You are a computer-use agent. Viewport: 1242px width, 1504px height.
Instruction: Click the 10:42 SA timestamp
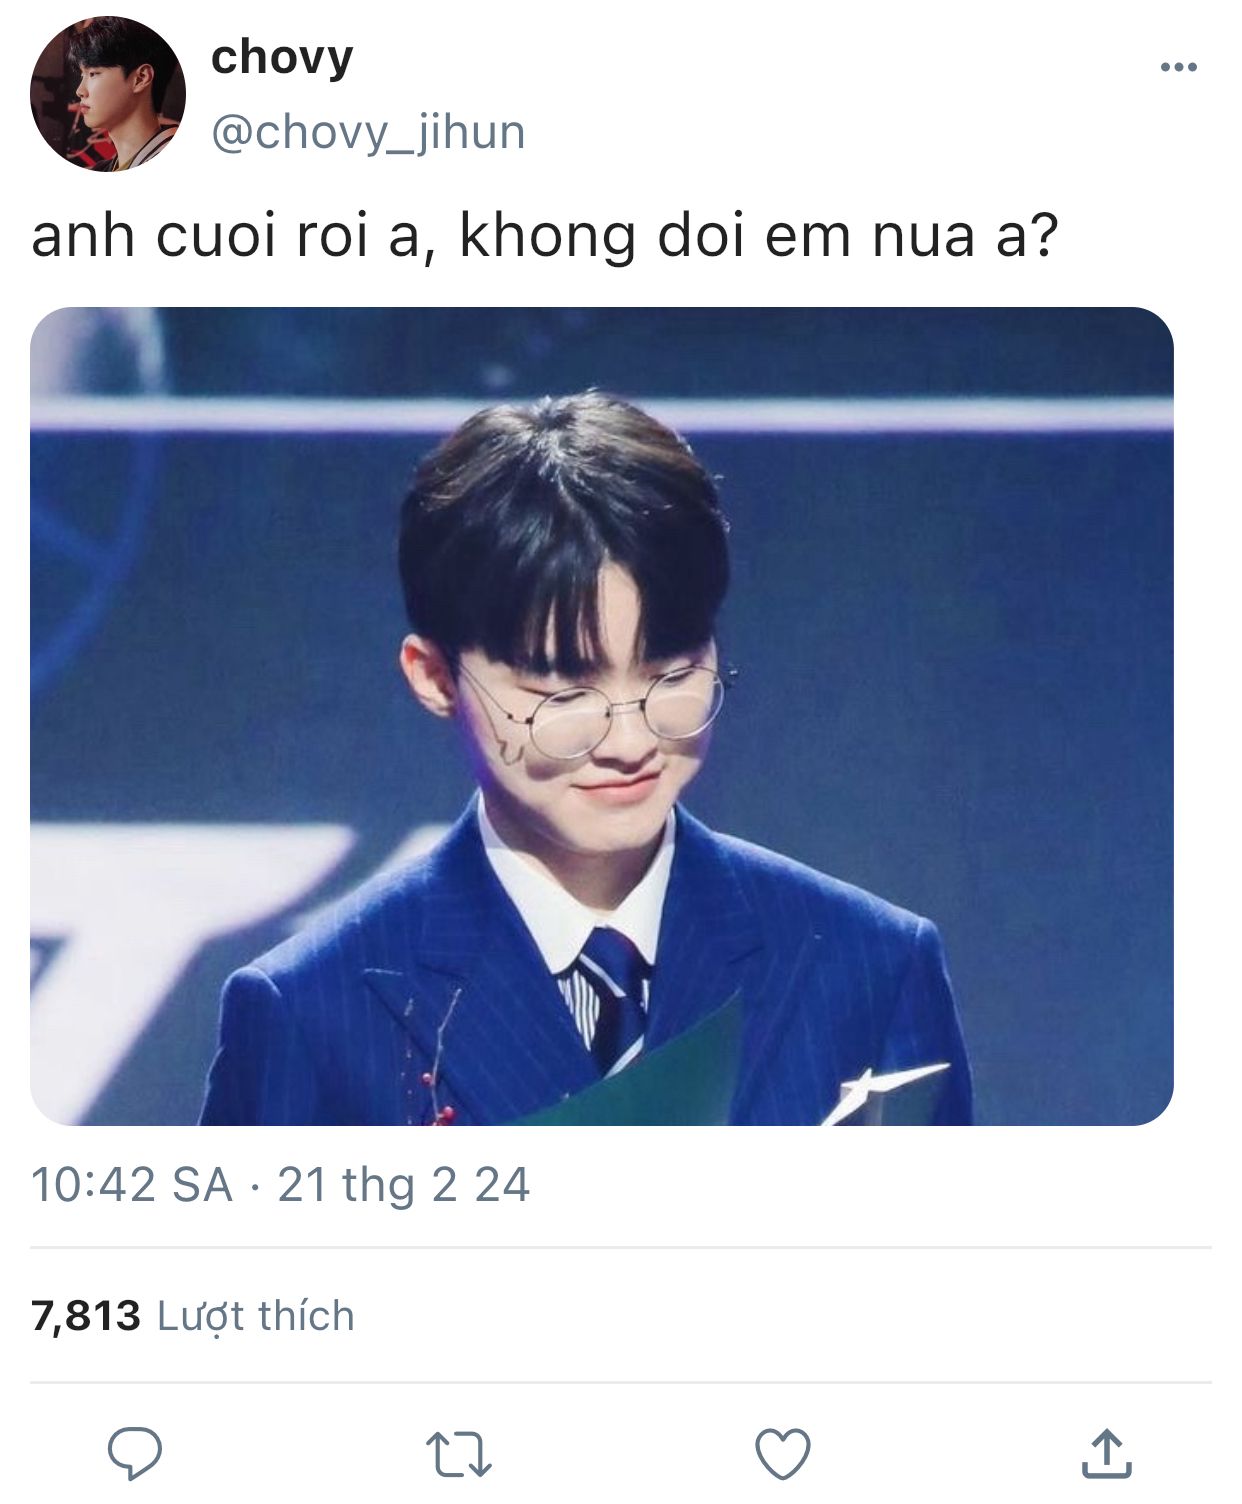132,1185
